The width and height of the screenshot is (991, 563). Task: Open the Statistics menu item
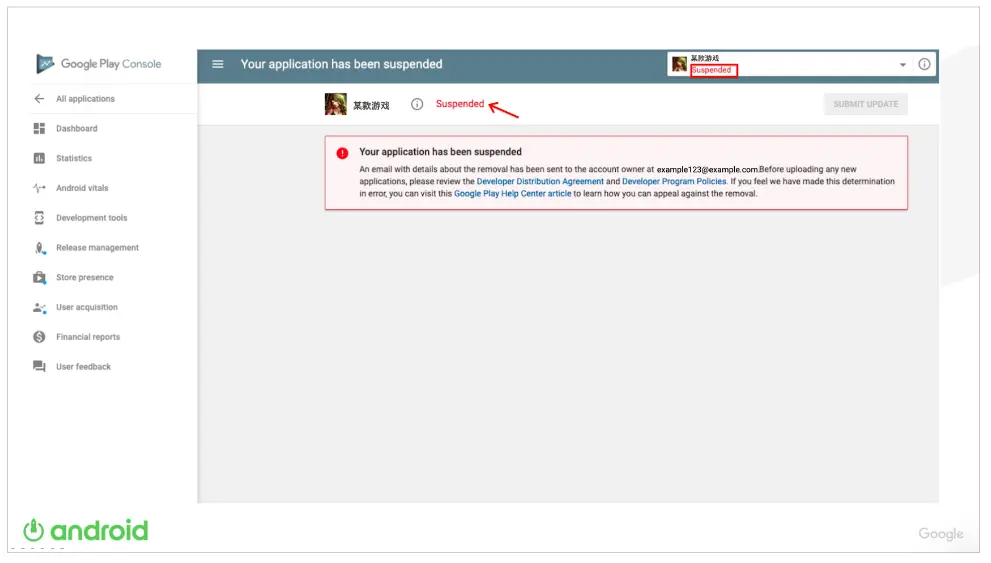pyautogui.click(x=74, y=158)
